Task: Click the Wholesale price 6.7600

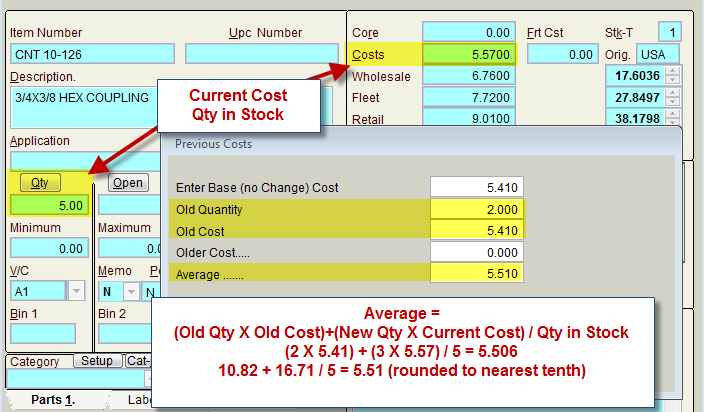Action: pos(469,75)
